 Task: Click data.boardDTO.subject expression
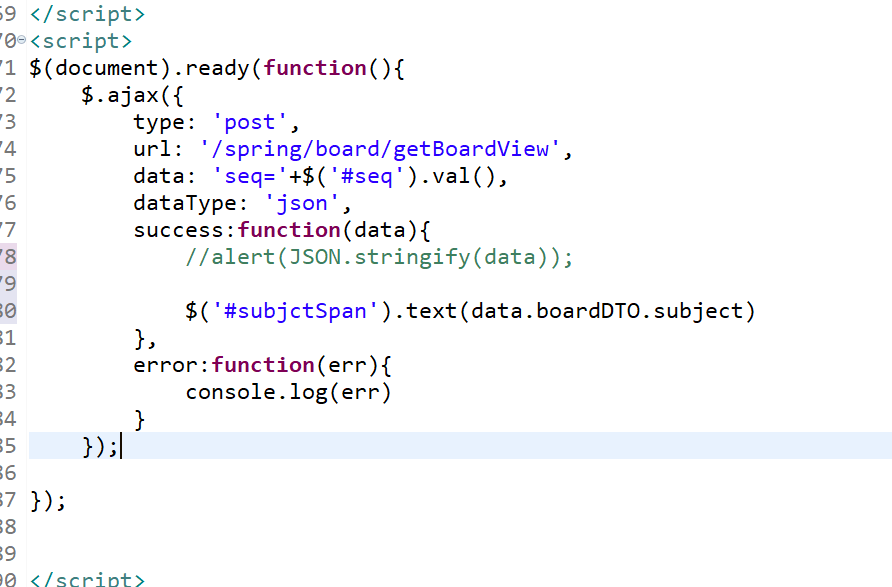(x=607, y=311)
